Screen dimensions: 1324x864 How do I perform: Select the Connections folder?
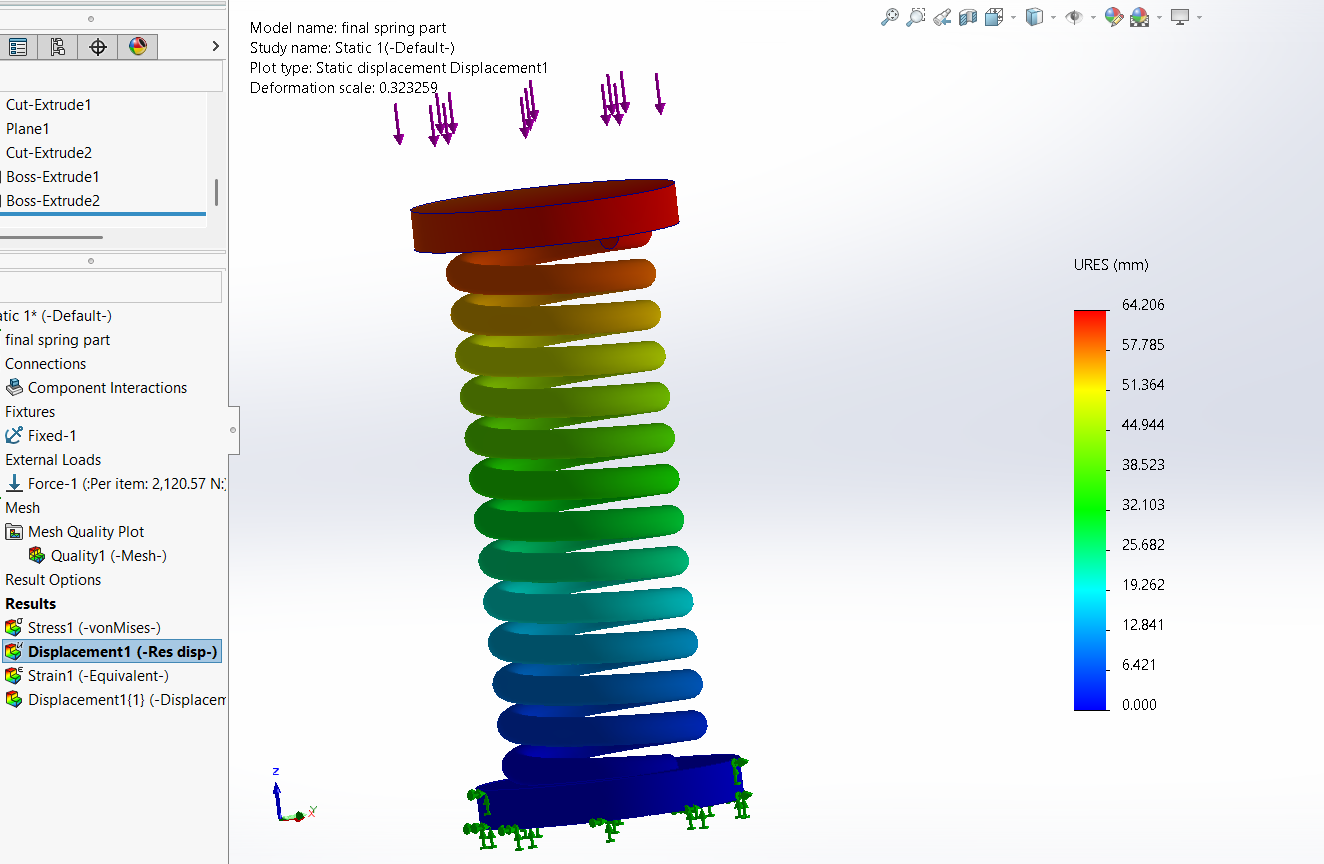(46, 364)
